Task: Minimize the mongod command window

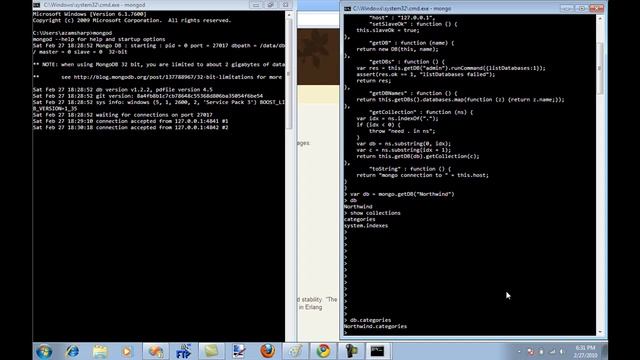Action: pyautogui.click(x=256, y=5)
